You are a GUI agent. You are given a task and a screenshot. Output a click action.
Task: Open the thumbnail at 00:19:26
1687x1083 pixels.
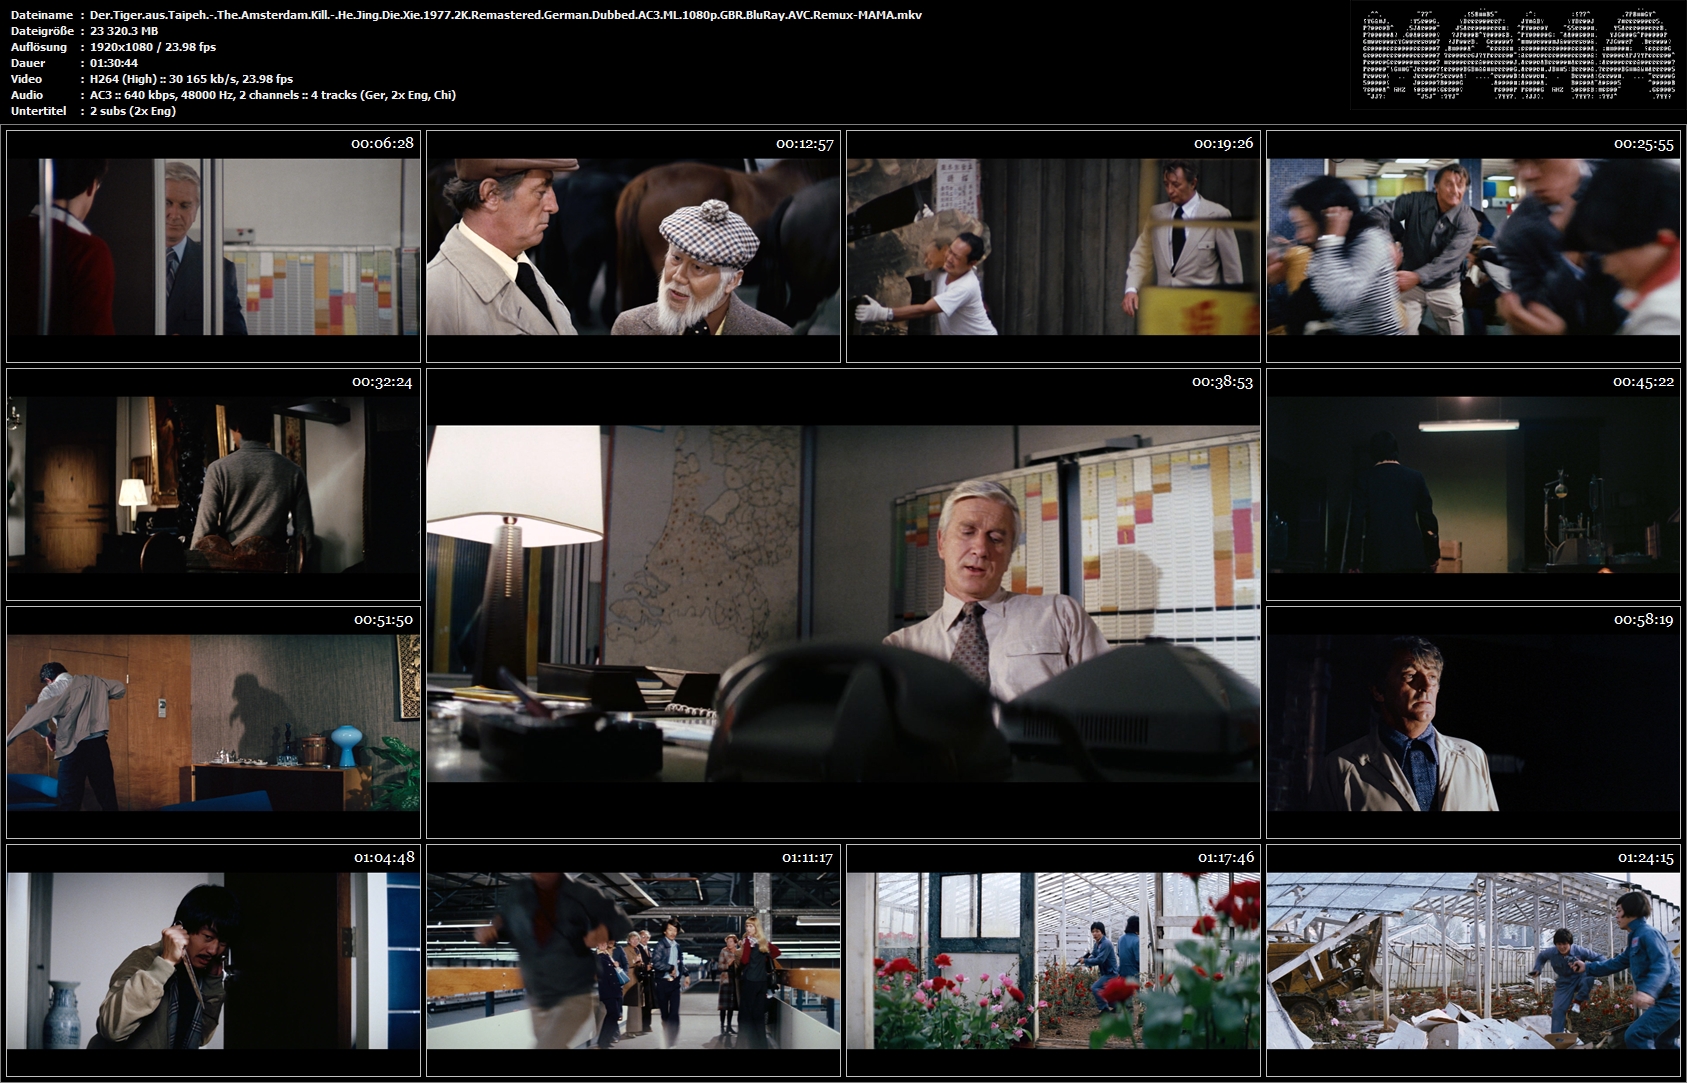(1053, 246)
